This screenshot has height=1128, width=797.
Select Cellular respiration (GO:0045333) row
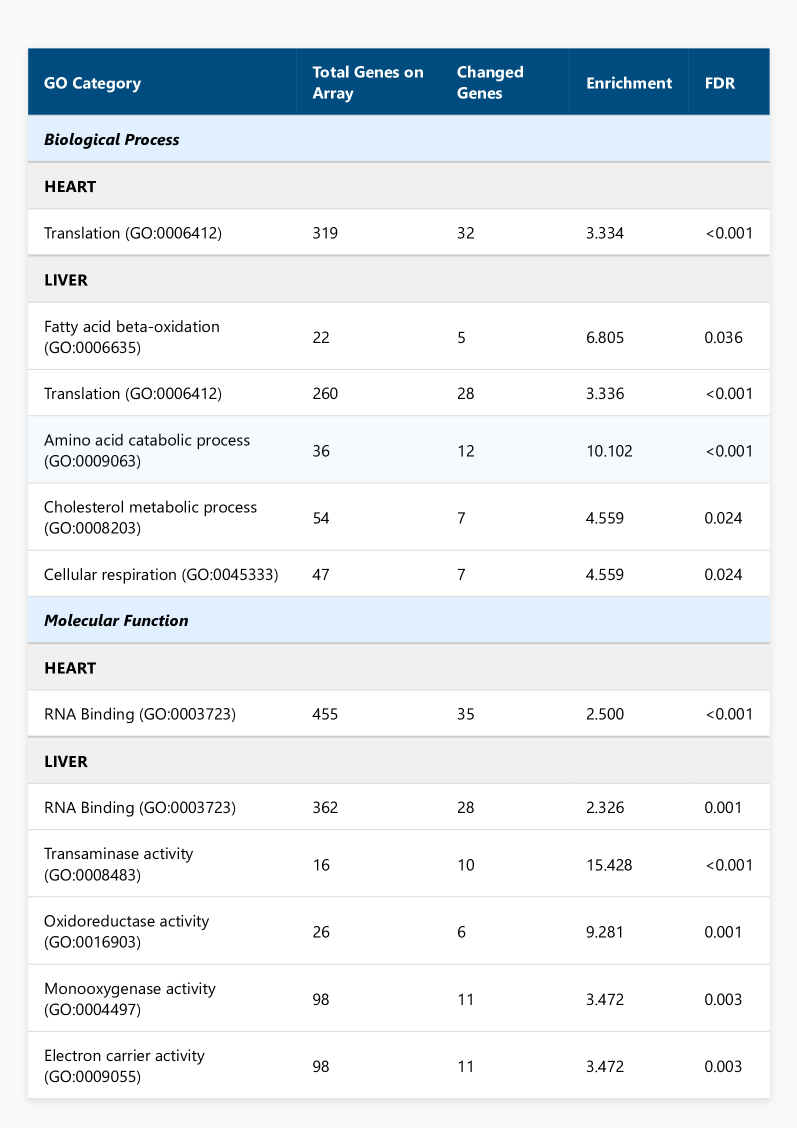click(x=160, y=575)
